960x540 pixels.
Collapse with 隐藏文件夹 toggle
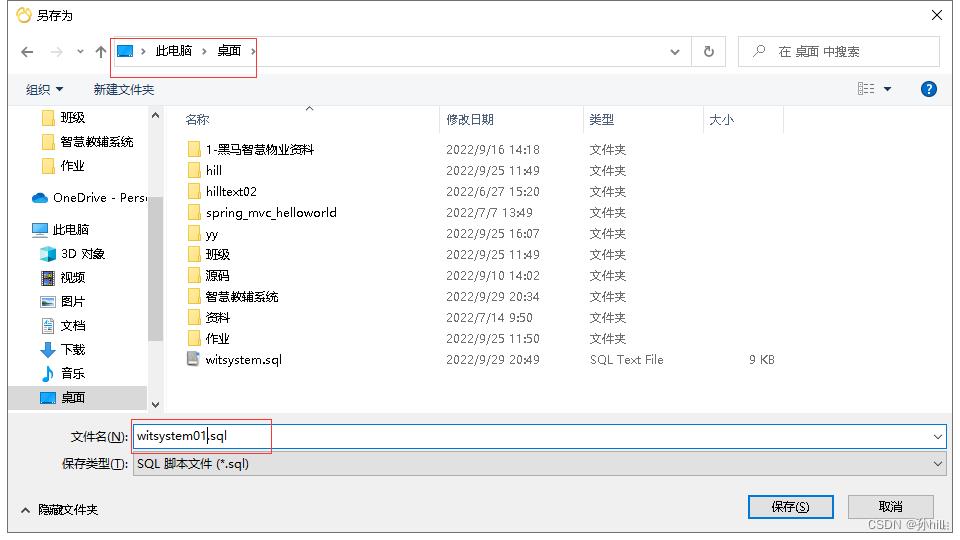coord(59,509)
